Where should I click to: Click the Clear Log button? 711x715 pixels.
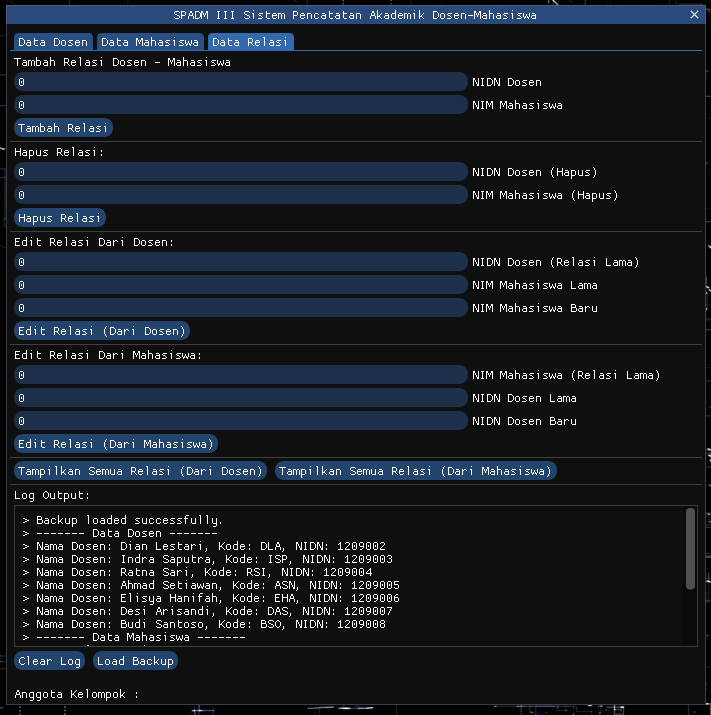point(50,661)
